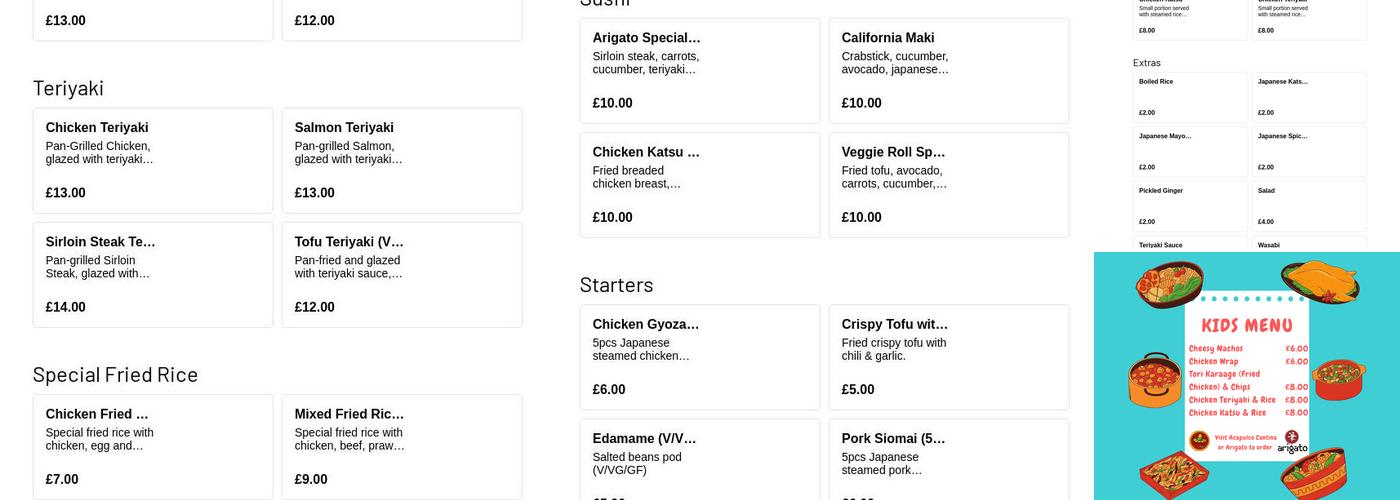Open the Arigato Special sushi item

click(x=700, y=70)
